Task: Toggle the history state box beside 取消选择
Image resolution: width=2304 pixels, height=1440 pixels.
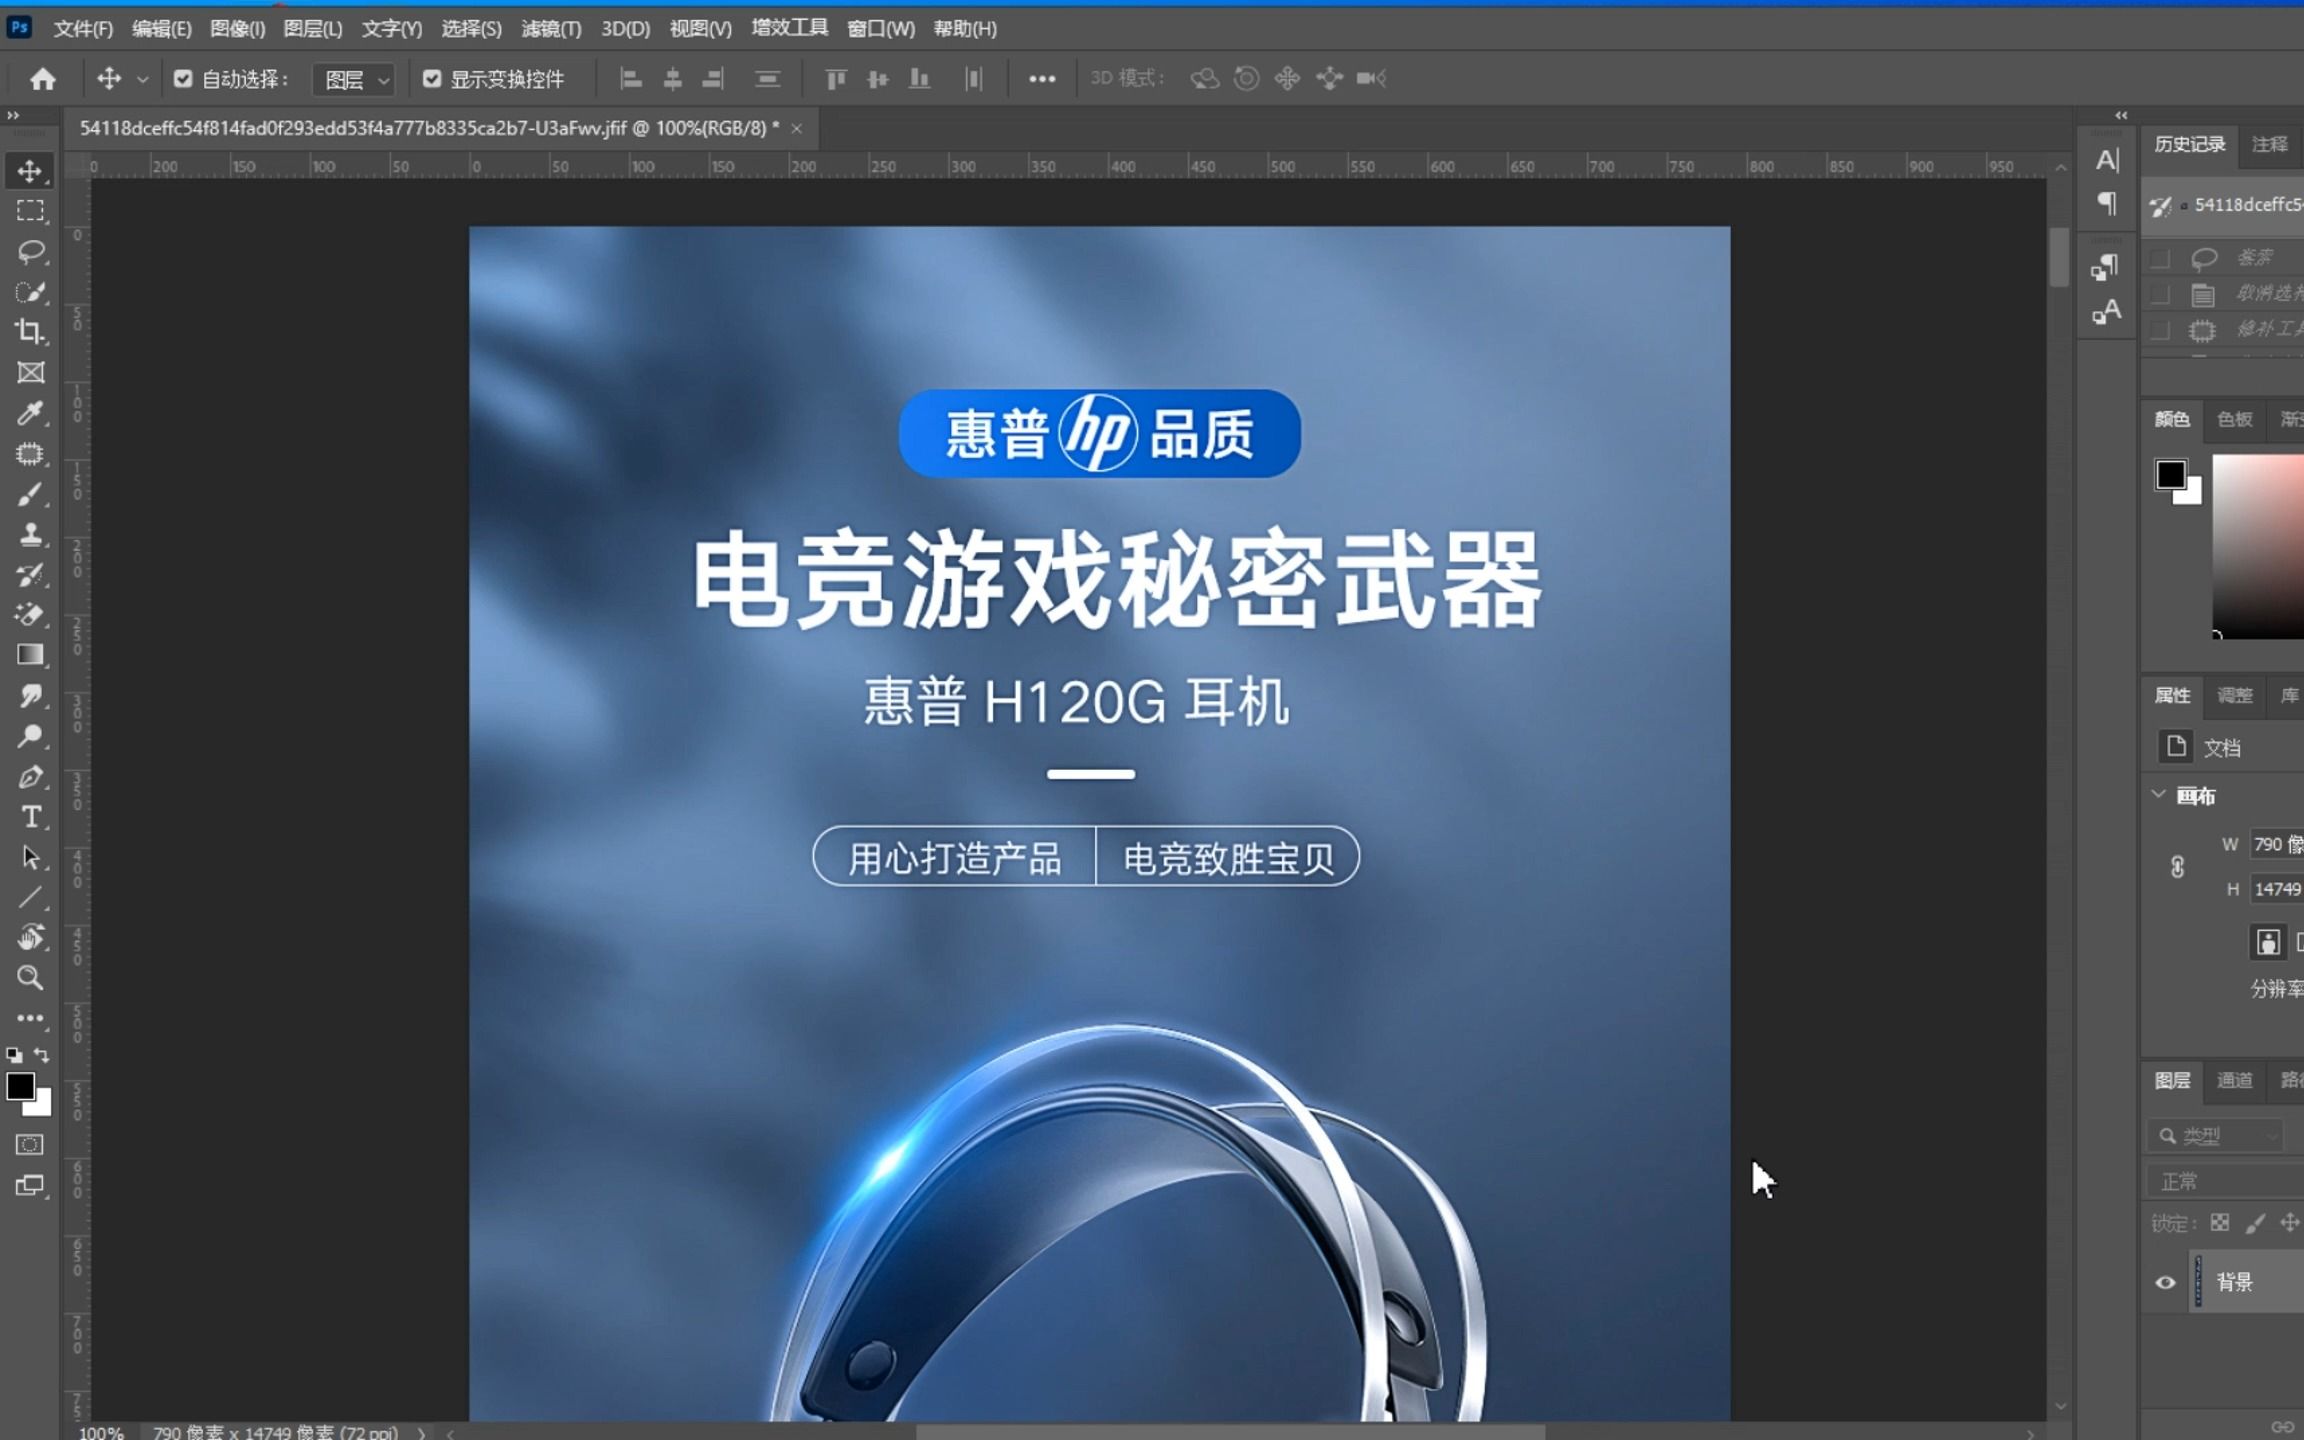Action: click(2160, 294)
